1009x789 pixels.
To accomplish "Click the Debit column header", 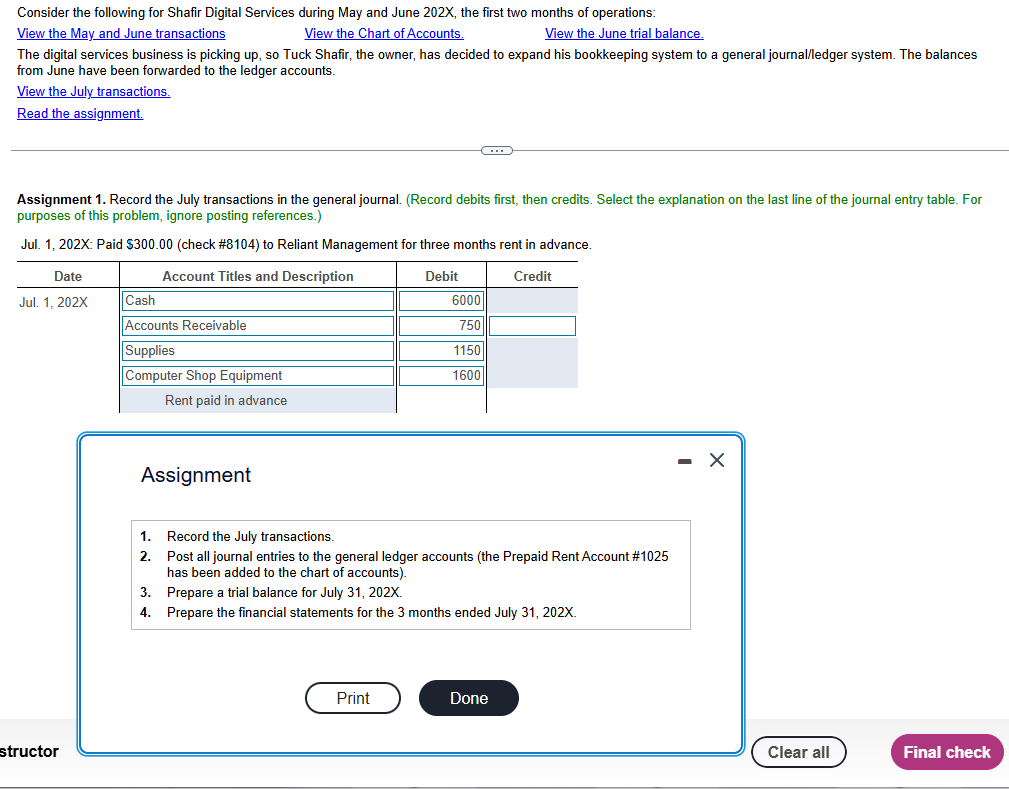I will pos(441,276).
